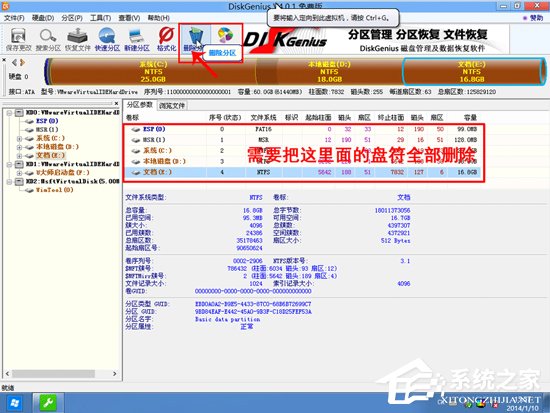The image size is (550, 413).
Task: Select HD2:MsftVirtualDisk in the tree
Action: pyautogui.click(x=73, y=181)
